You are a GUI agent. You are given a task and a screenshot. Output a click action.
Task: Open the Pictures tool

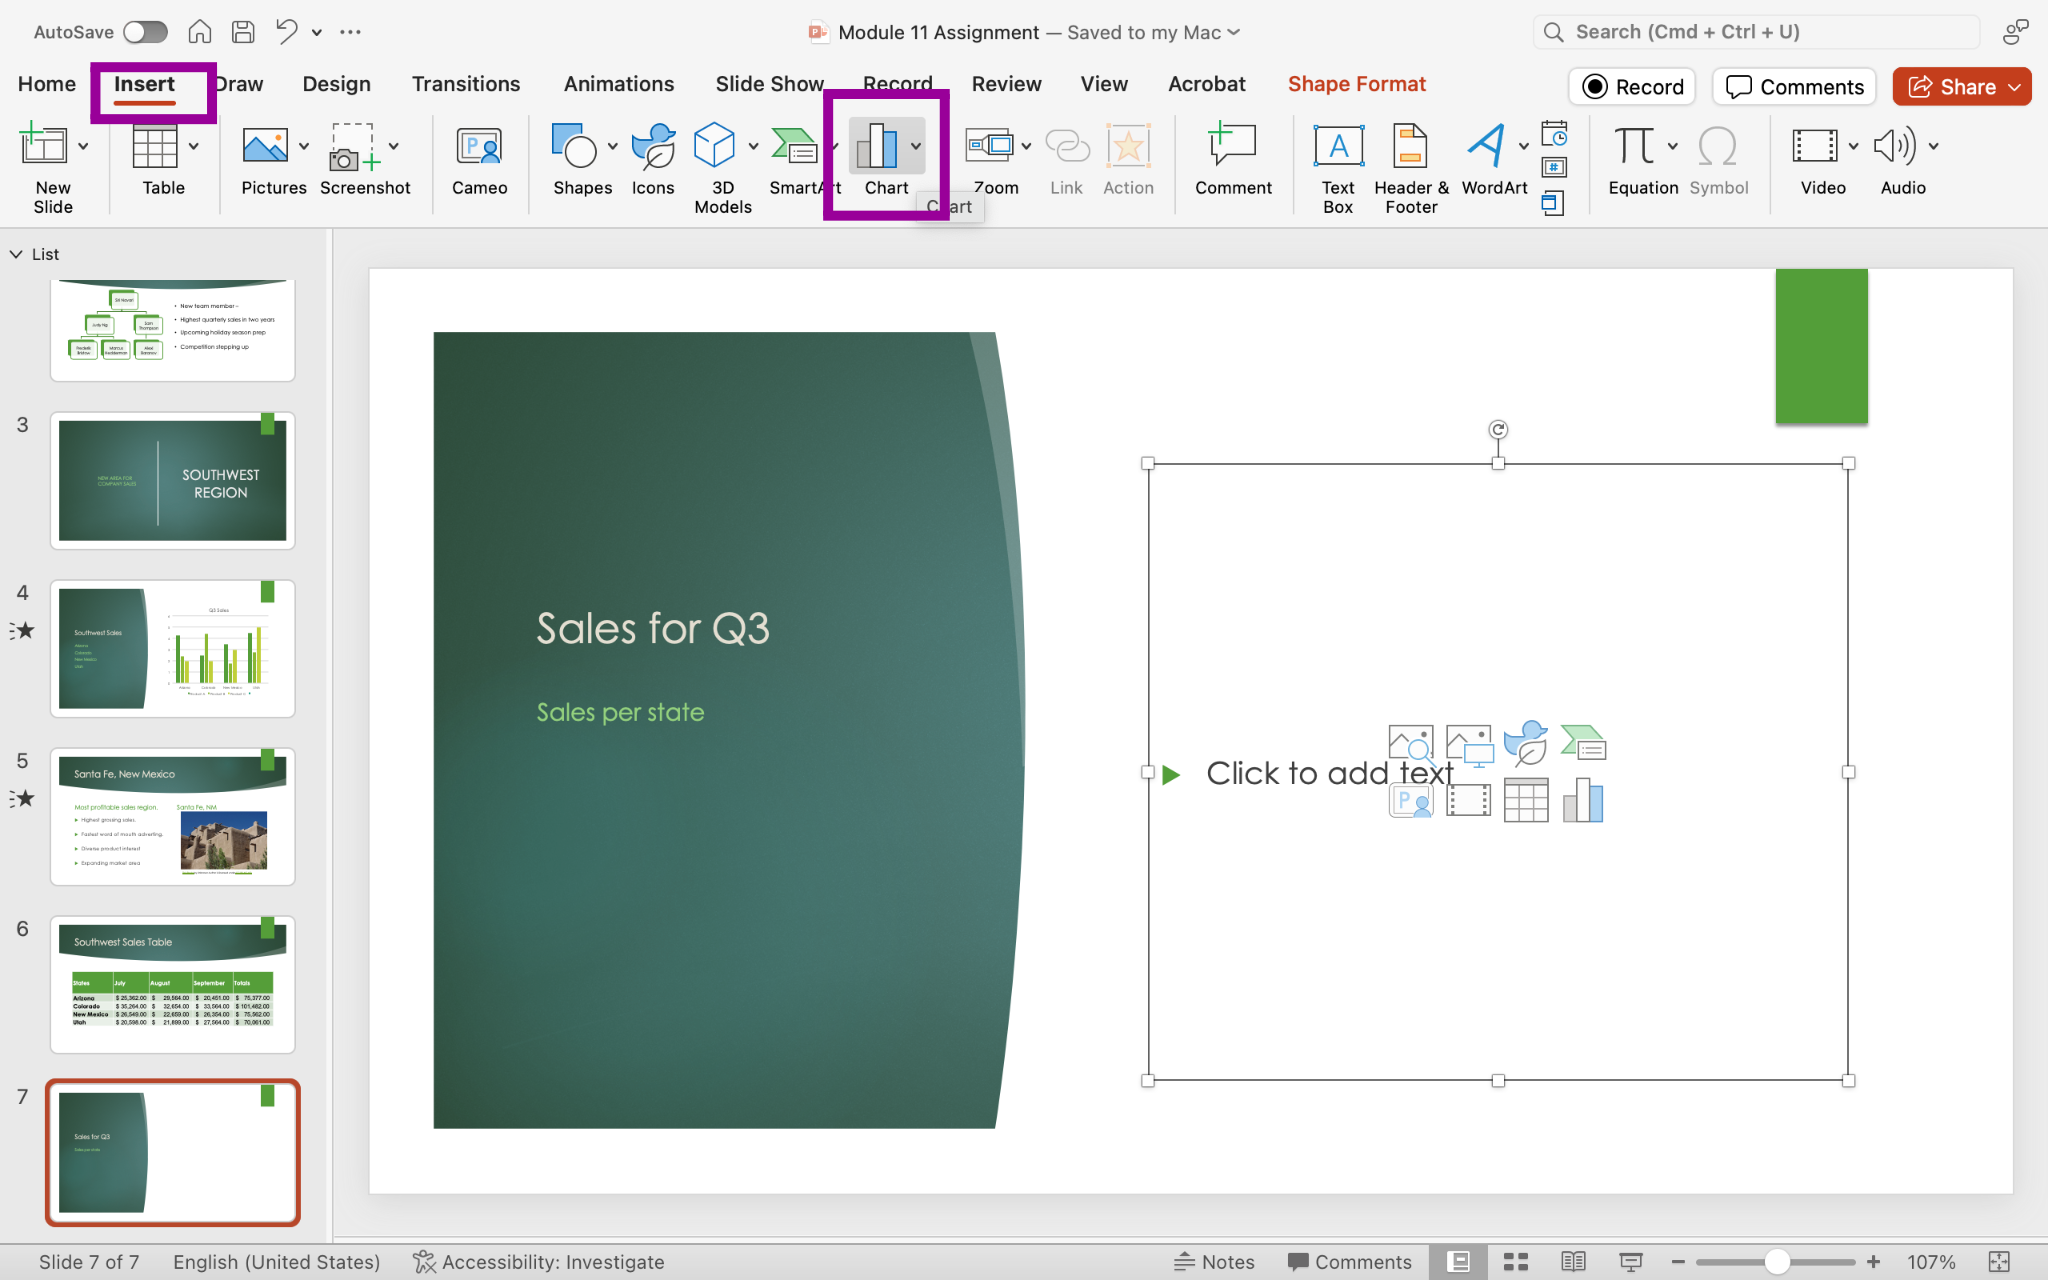point(265,146)
